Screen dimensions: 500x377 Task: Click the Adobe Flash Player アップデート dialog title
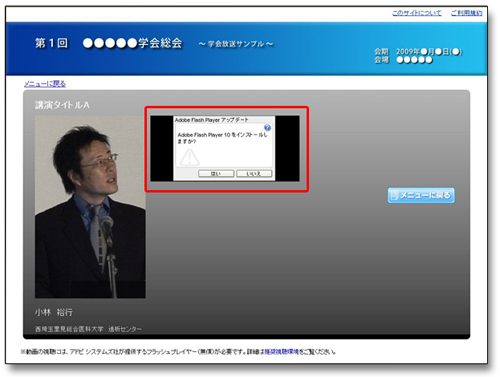click(211, 120)
